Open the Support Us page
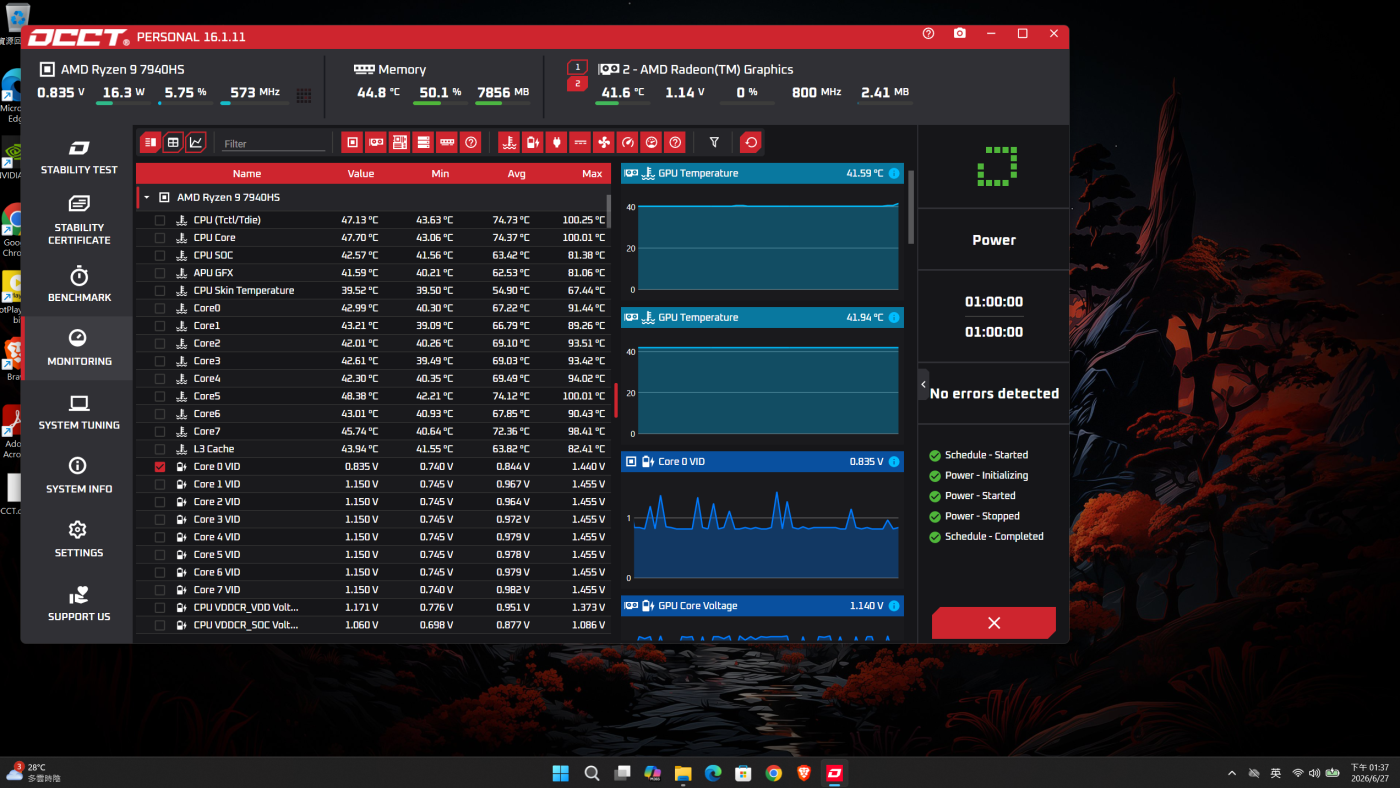The width and height of the screenshot is (1400, 788). pyautogui.click(x=79, y=604)
